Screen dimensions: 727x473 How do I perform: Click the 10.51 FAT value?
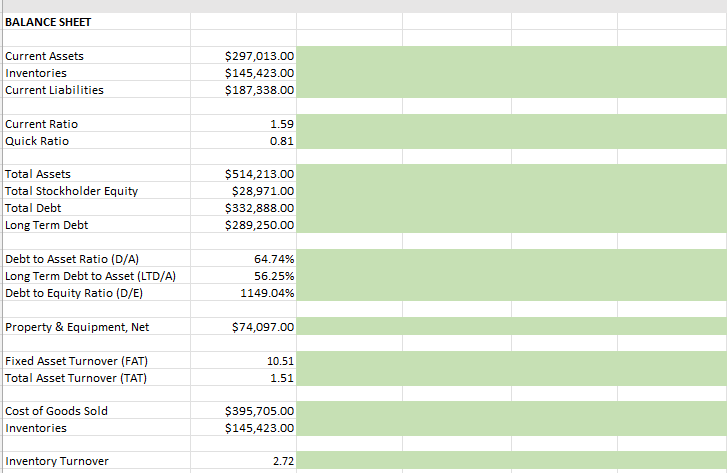(243, 360)
